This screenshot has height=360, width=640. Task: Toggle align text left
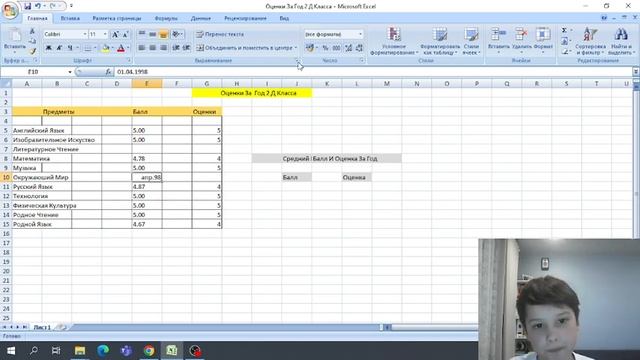tap(142, 48)
